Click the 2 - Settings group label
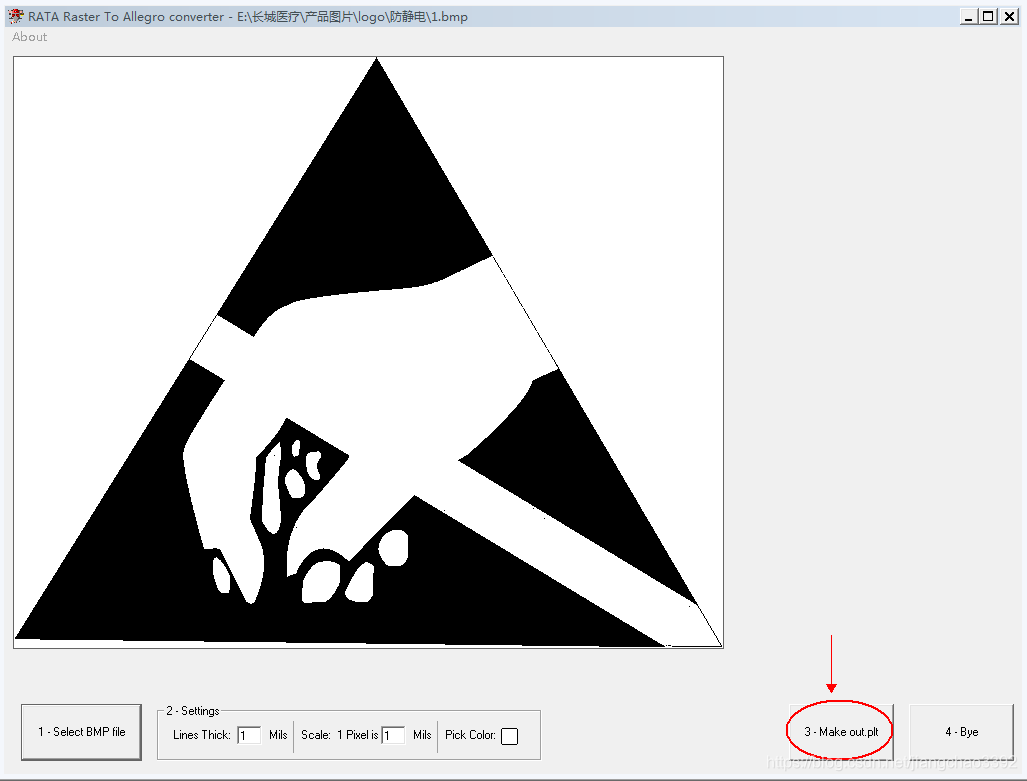 click(193, 711)
